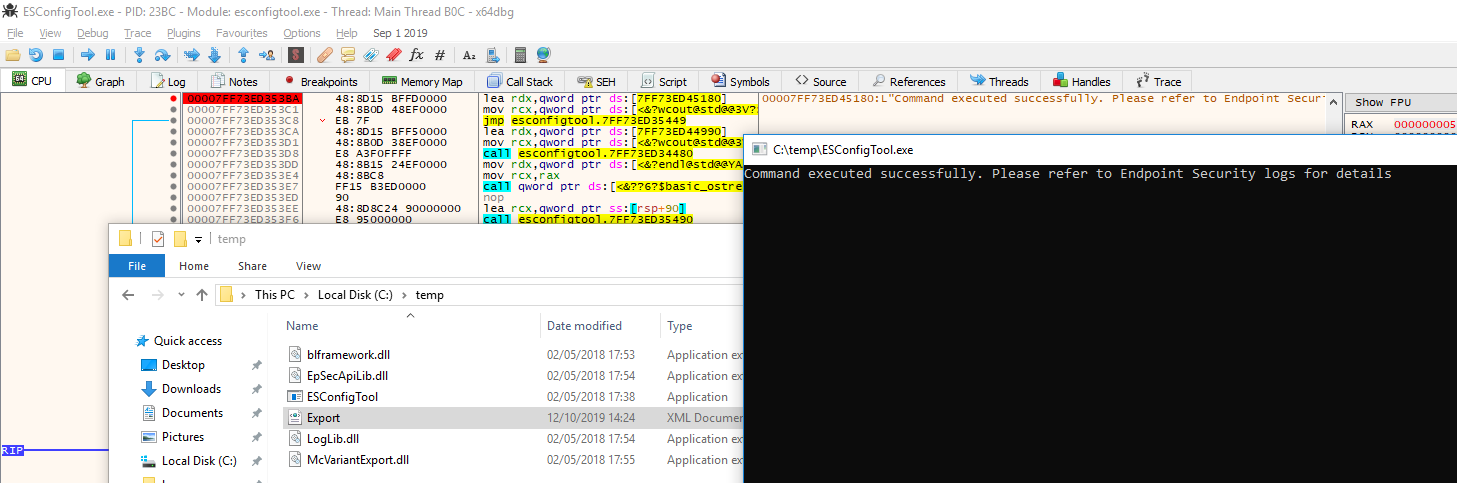Switch to the Breakpoints tab
Screen dimensions: 1457x483
(320, 81)
